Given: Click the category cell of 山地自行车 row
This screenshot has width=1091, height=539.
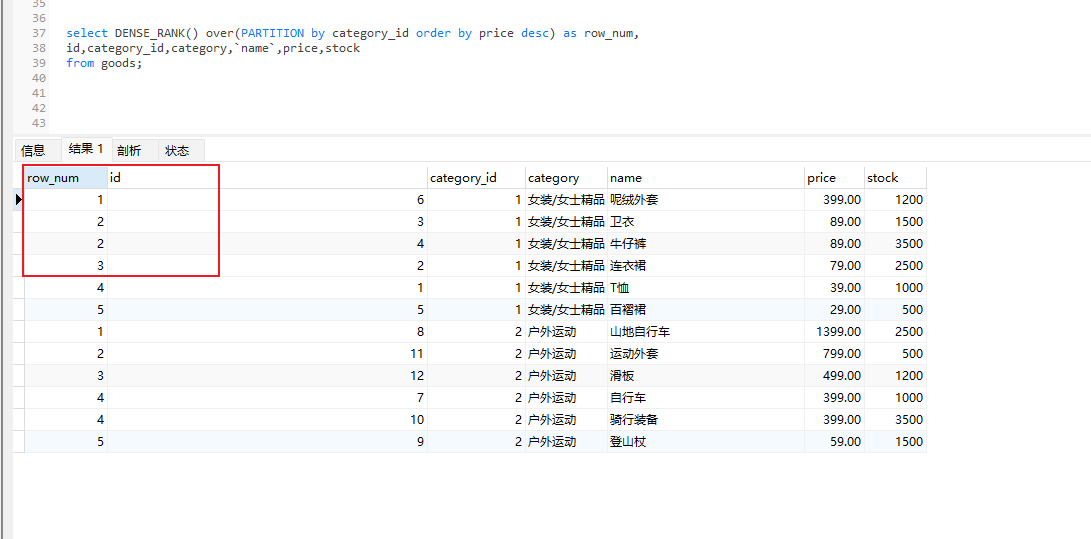Looking at the screenshot, I should pyautogui.click(x=566, y=332).
